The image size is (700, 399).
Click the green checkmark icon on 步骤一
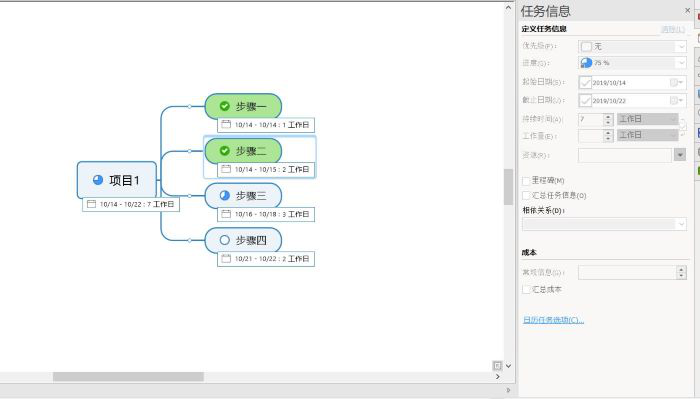point(225,106)
